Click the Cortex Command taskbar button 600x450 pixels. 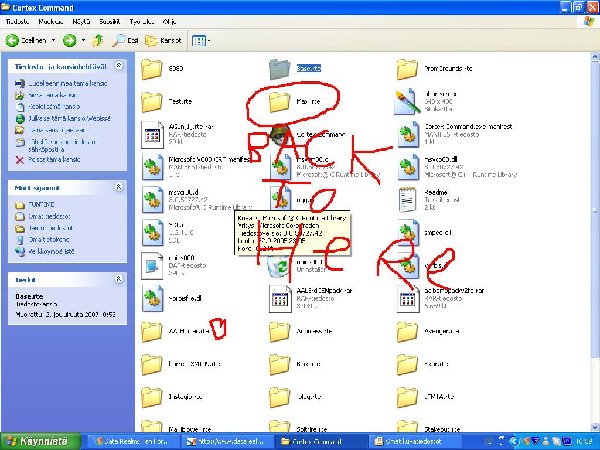(x=321, y=442)
